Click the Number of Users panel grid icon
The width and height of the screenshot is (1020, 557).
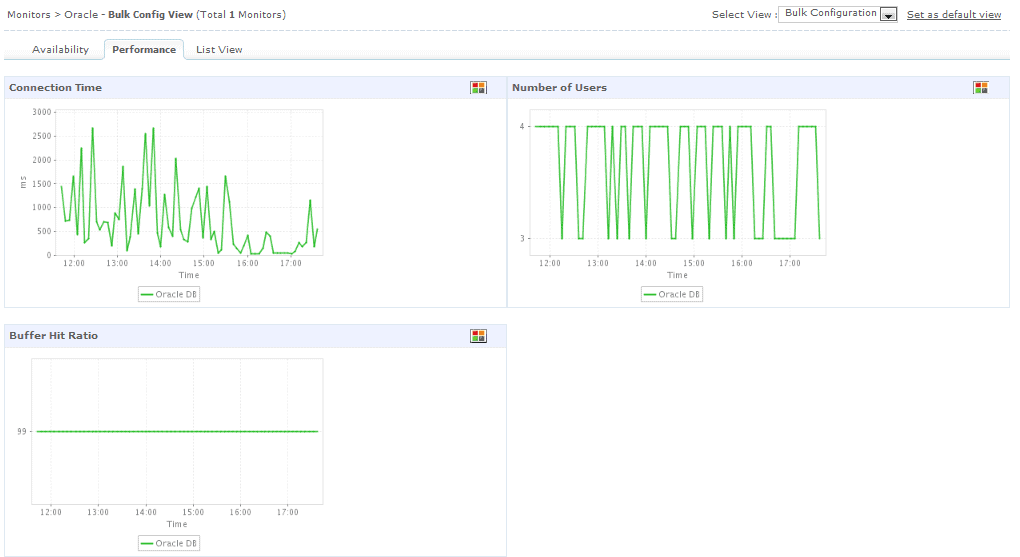980,88
